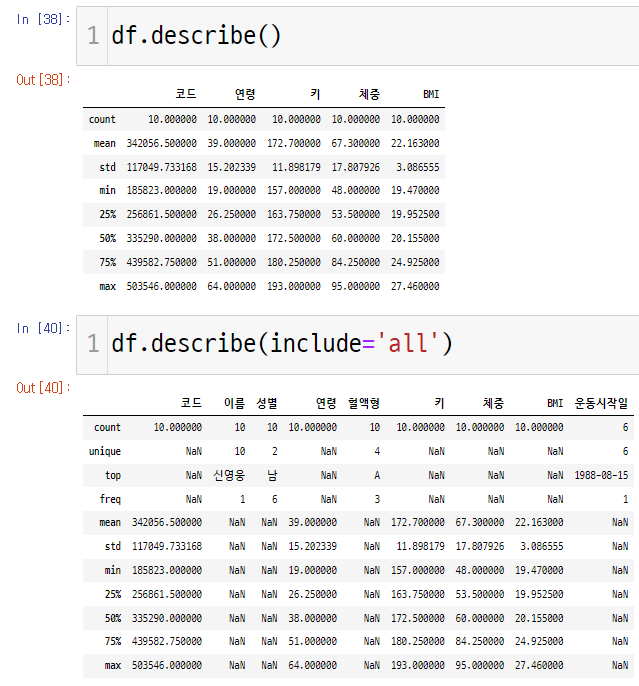Click the count row label in Out[38] table
Viewport: 639px width, 686px height.
(102, 119)
